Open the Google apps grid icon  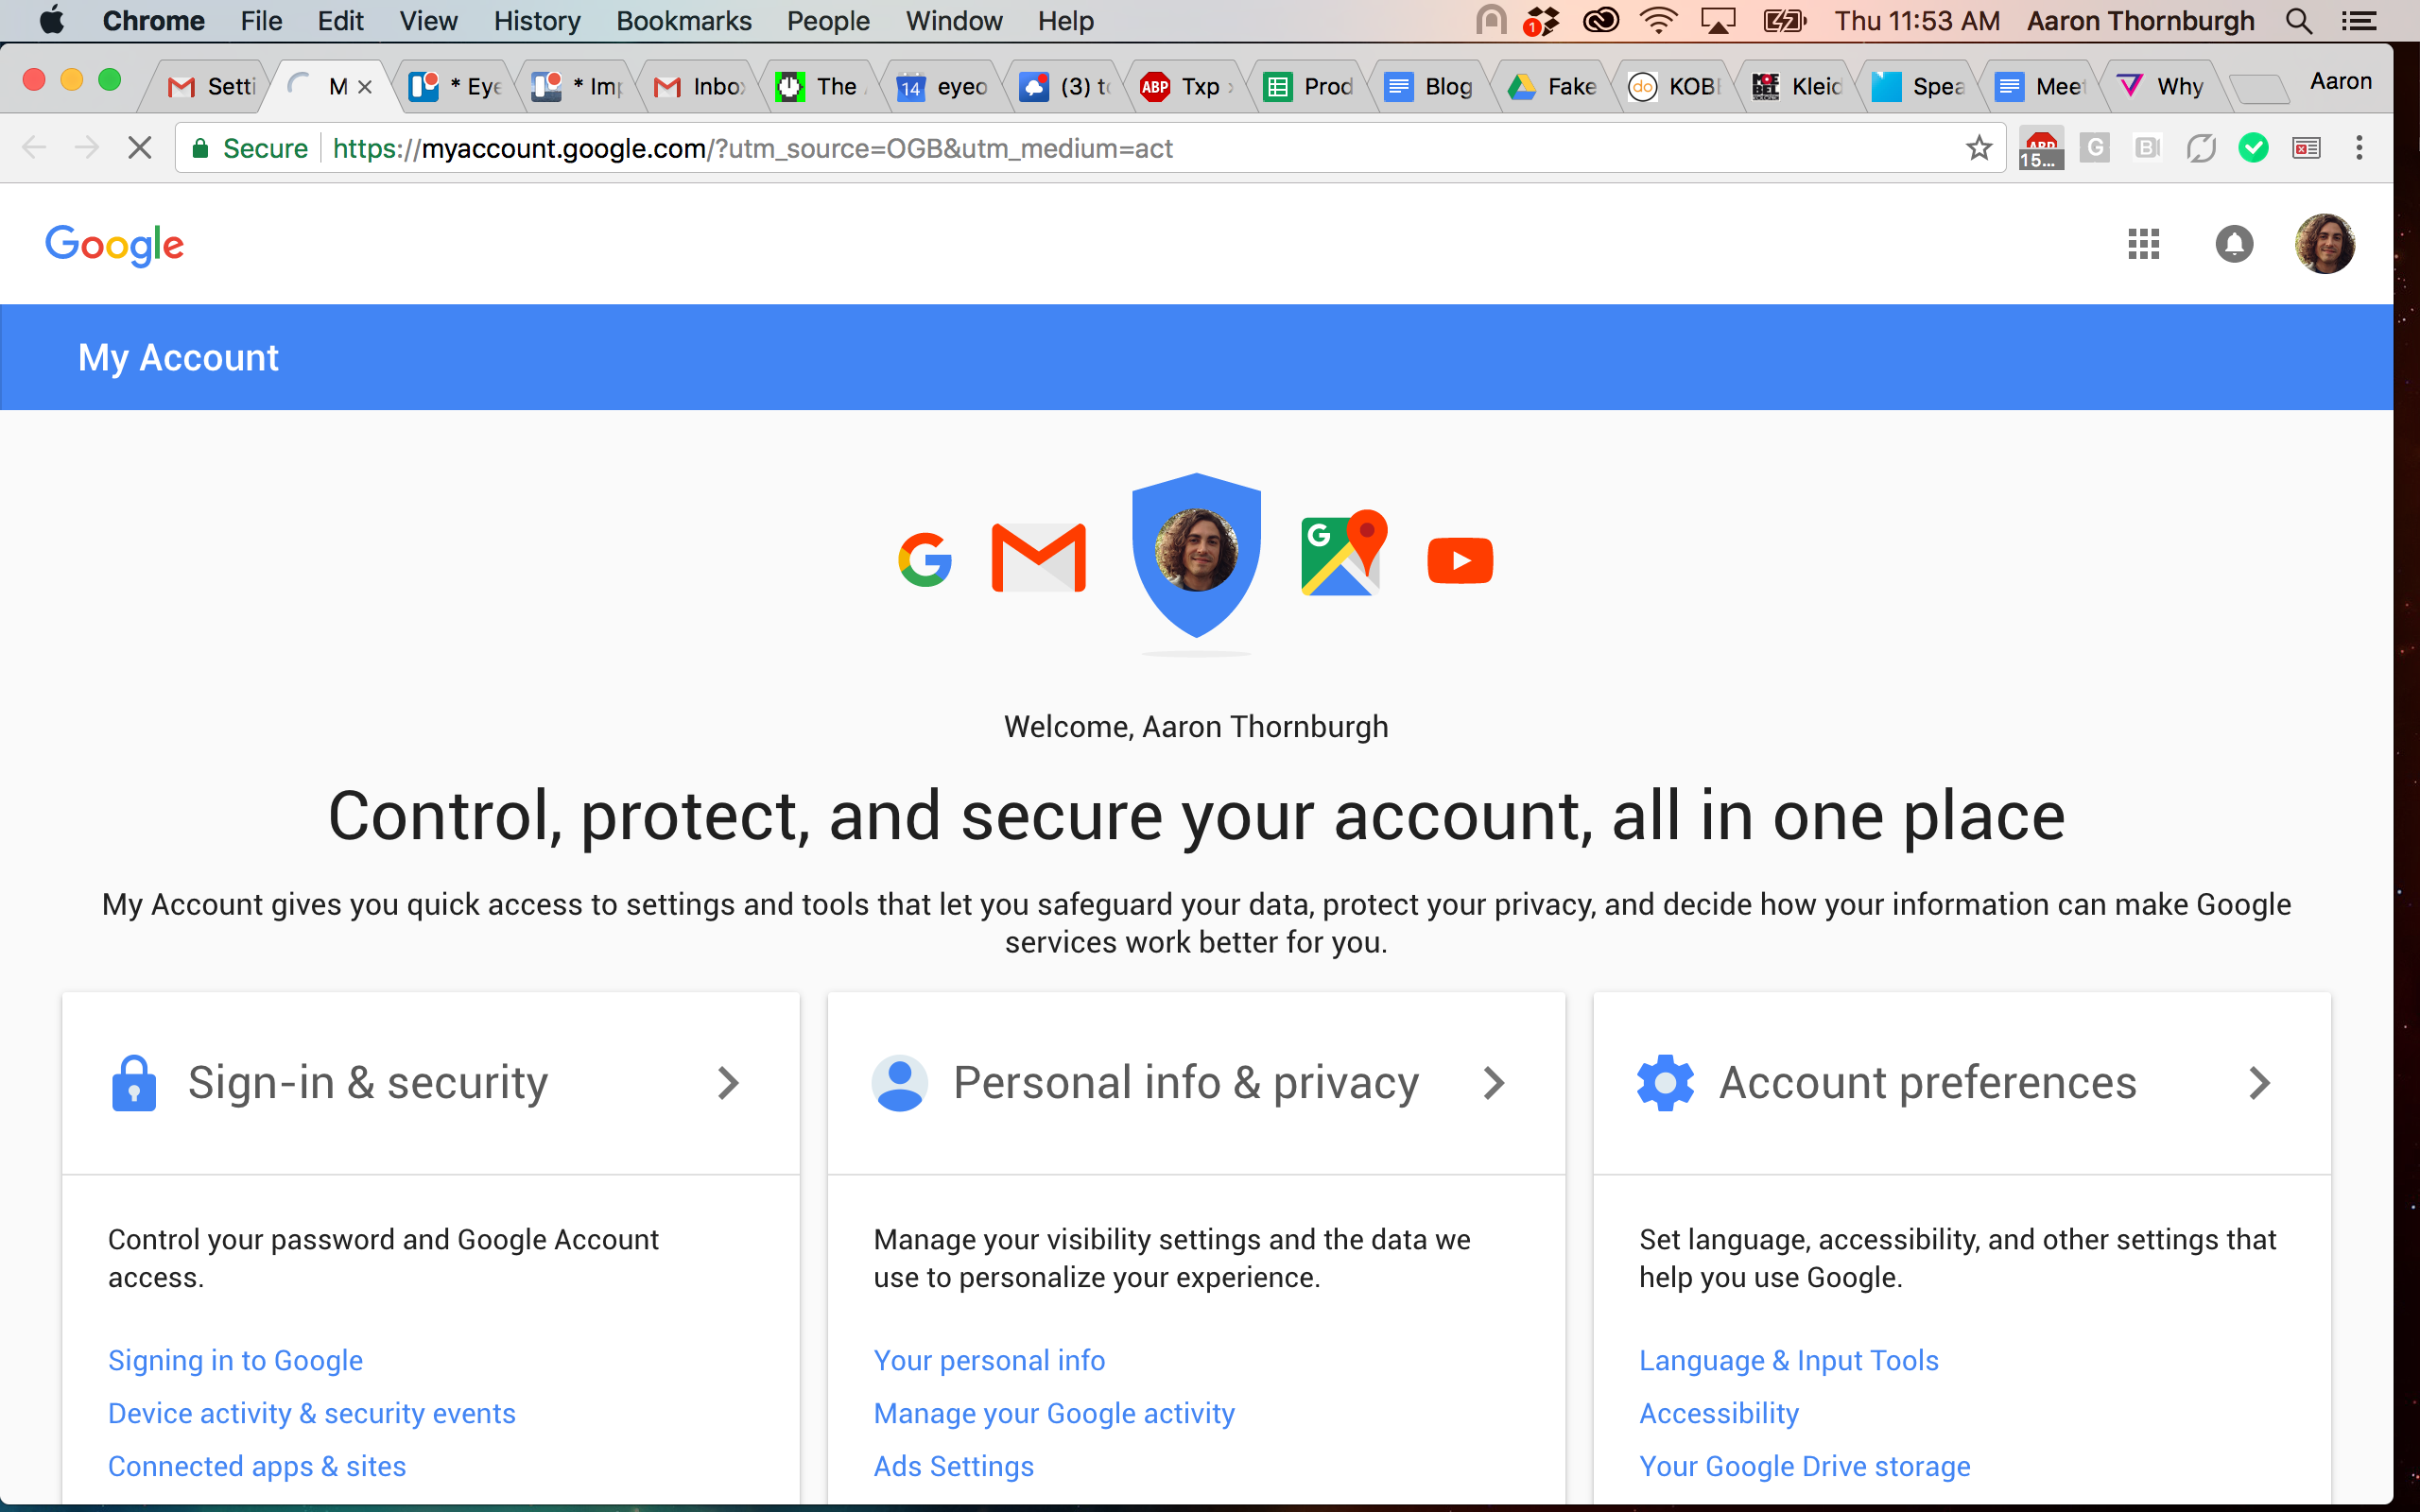pyautogui.click(x=2143, y=244)
